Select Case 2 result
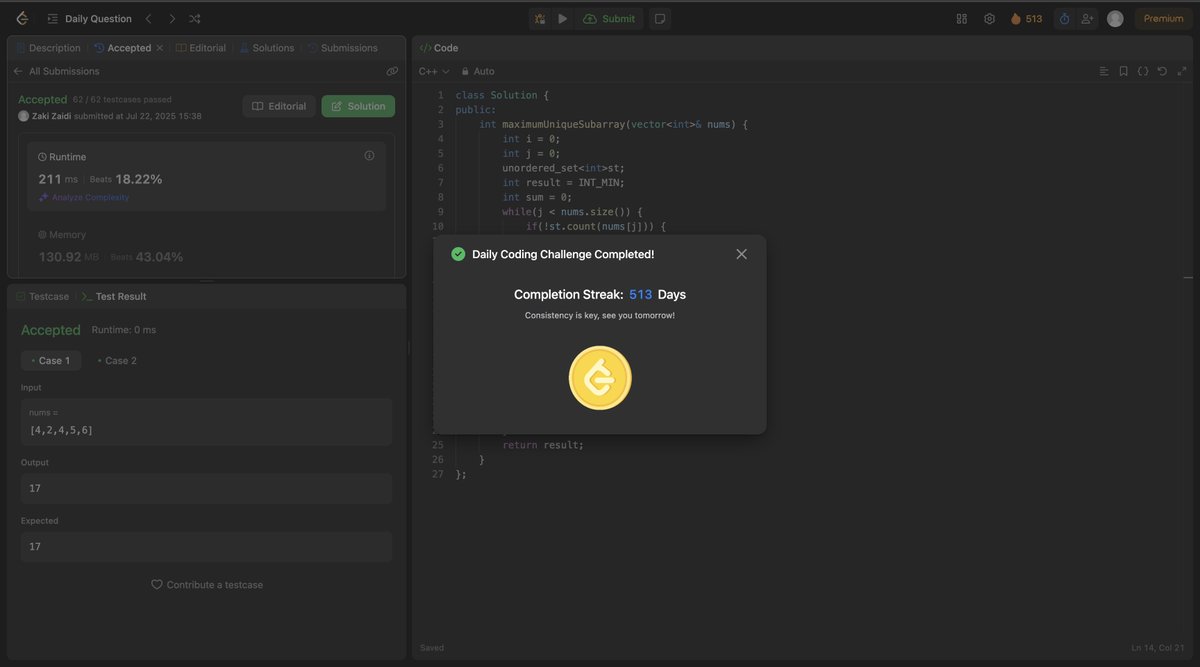Screen dimensions: 1200x667 click(117, 360)
